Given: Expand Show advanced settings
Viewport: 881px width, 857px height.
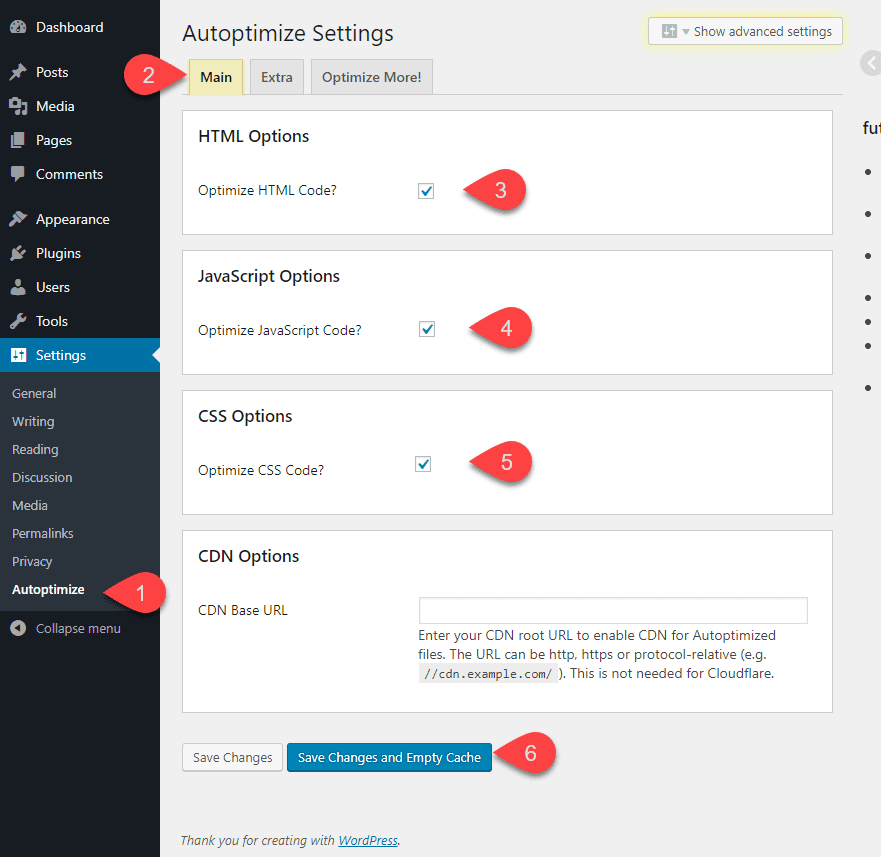Looking at the screenshot, I should click(x=746, y=31).
